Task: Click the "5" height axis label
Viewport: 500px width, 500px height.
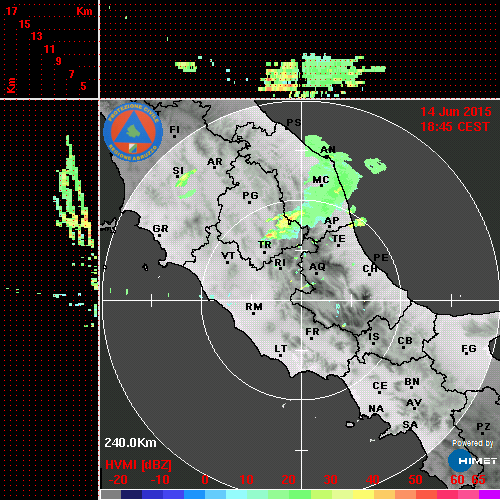Action: pos(83,86)
